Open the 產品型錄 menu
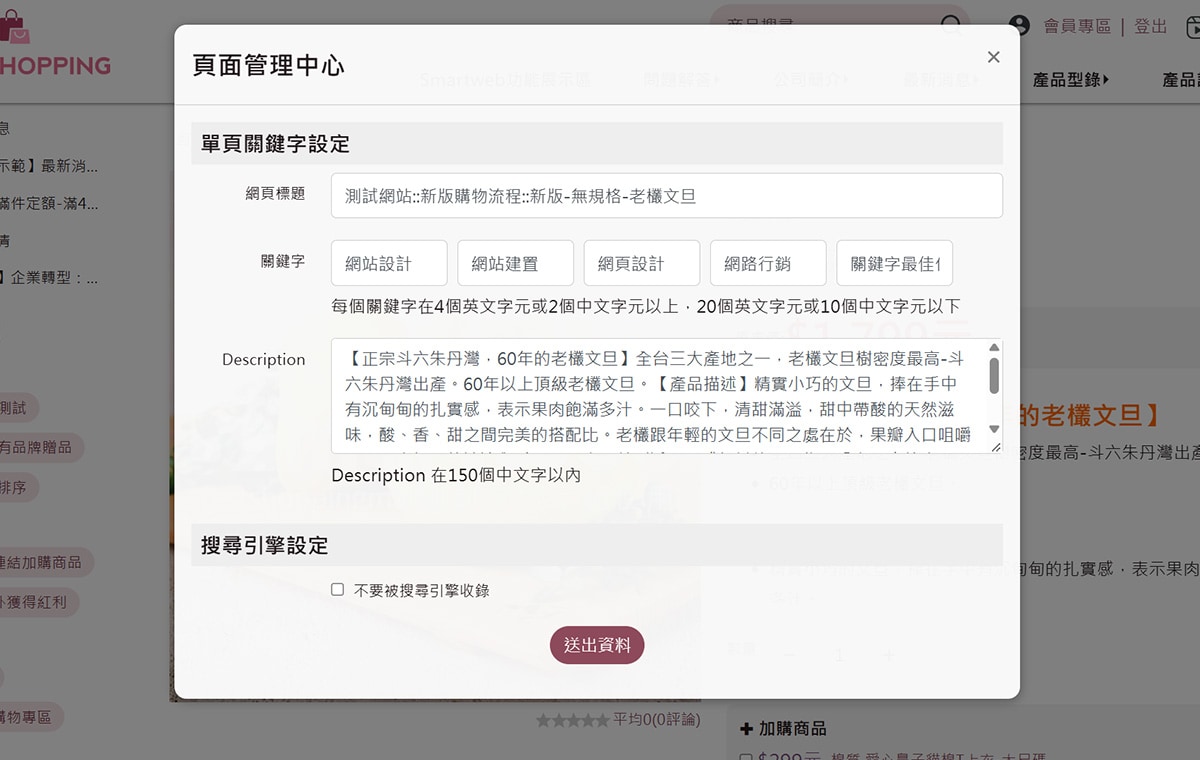1200x760 pixels. click(x=1071, y=79)
